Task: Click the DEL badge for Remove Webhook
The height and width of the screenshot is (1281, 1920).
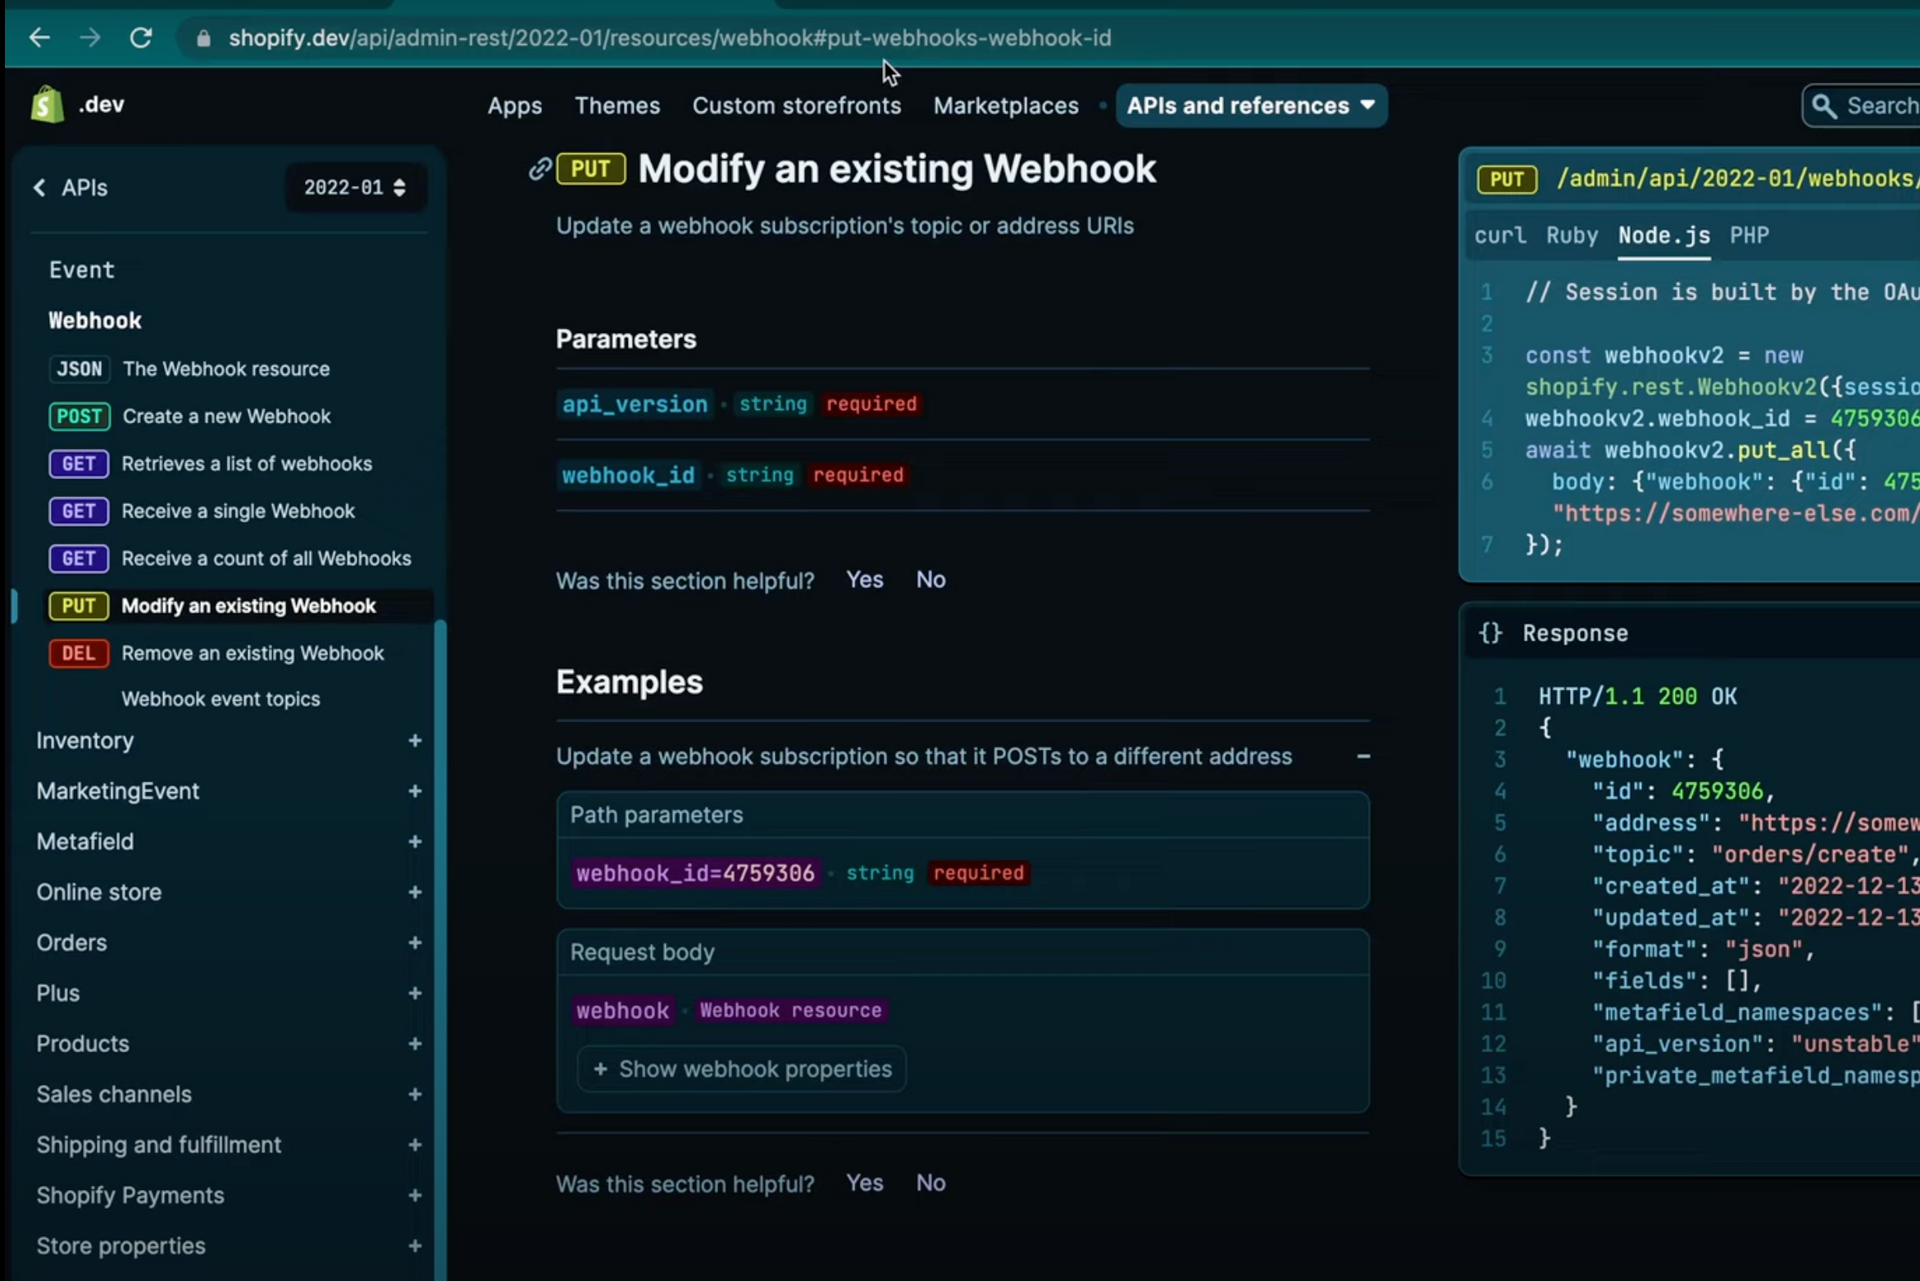Action: (78, 653)
